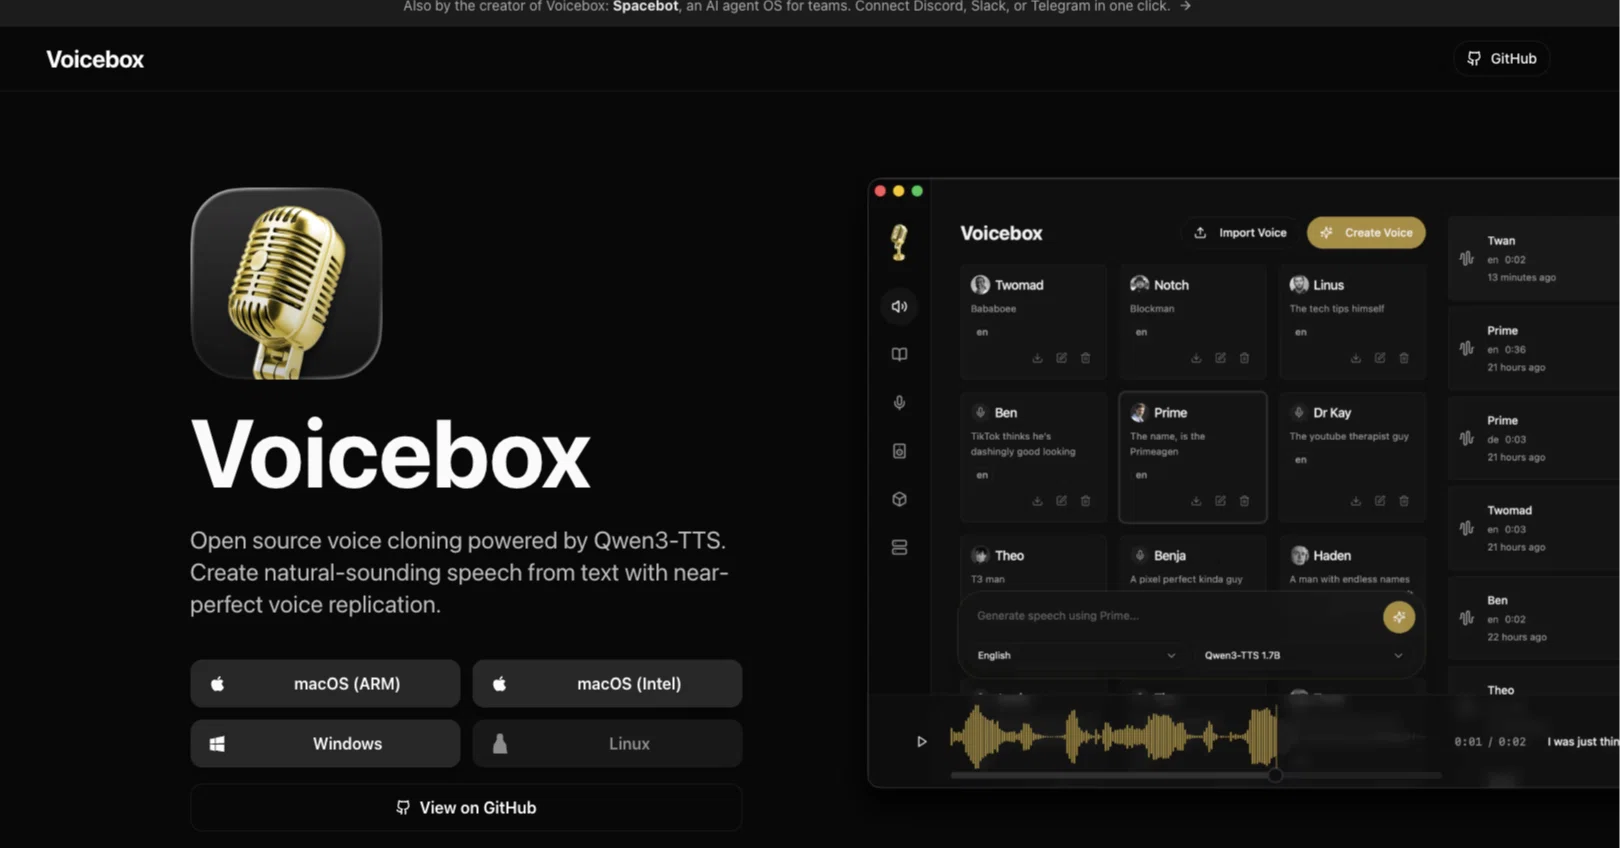Screen dimensions: 1620x848
Task: Select the Prime voice card
Action: click(x=1193, y=457)
